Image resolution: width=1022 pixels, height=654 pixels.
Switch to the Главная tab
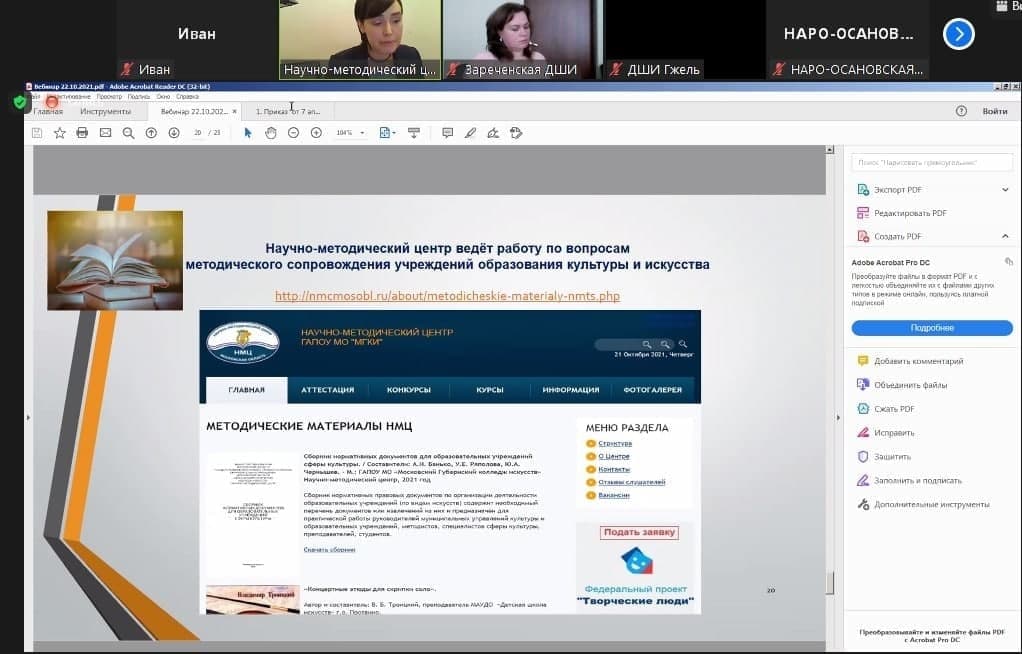coord(48,111)
